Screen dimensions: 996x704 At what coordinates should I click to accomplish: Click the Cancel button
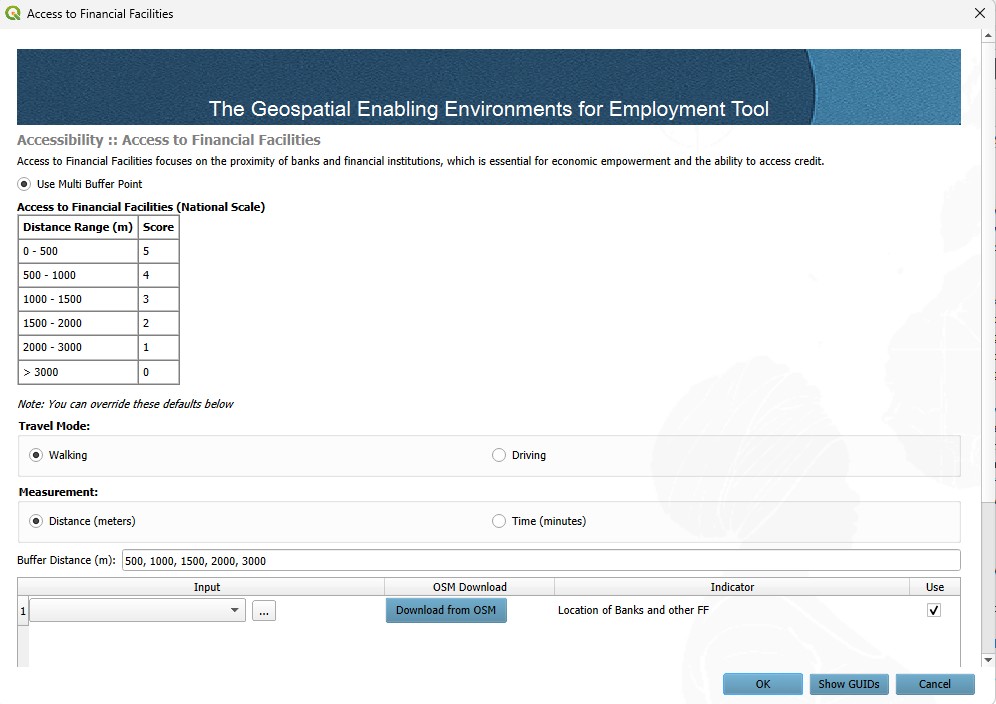pos(934,684)
